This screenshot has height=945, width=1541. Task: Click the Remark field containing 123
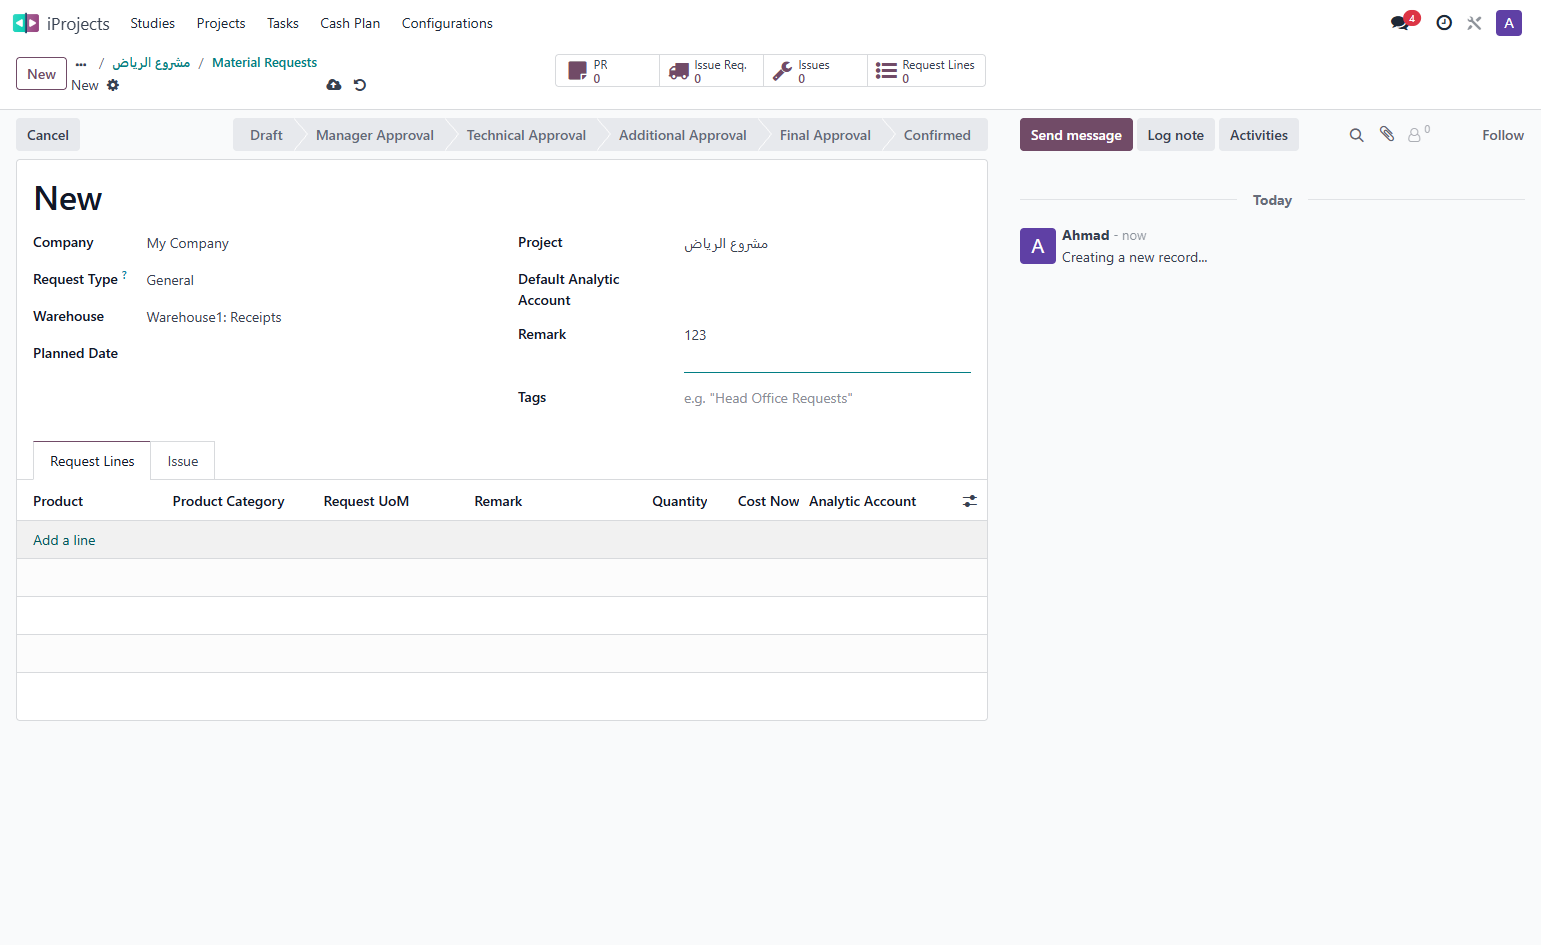tap(827, 347)
